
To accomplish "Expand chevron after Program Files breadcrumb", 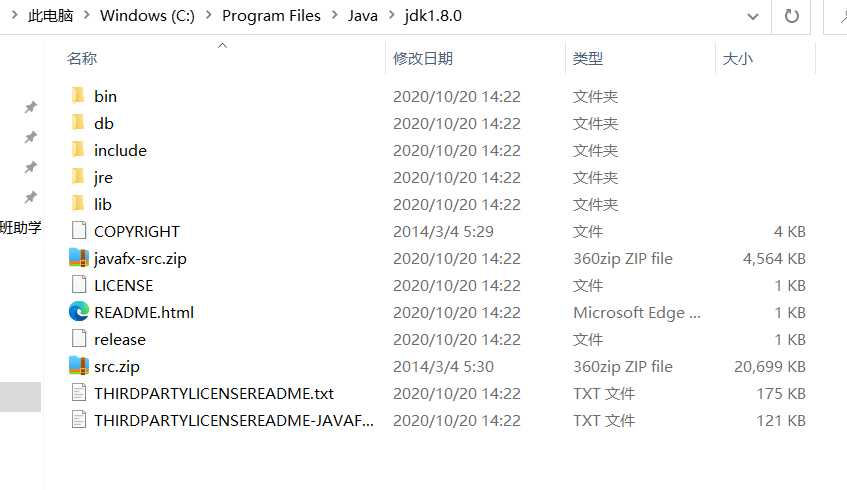I will (x=334, y=16).
